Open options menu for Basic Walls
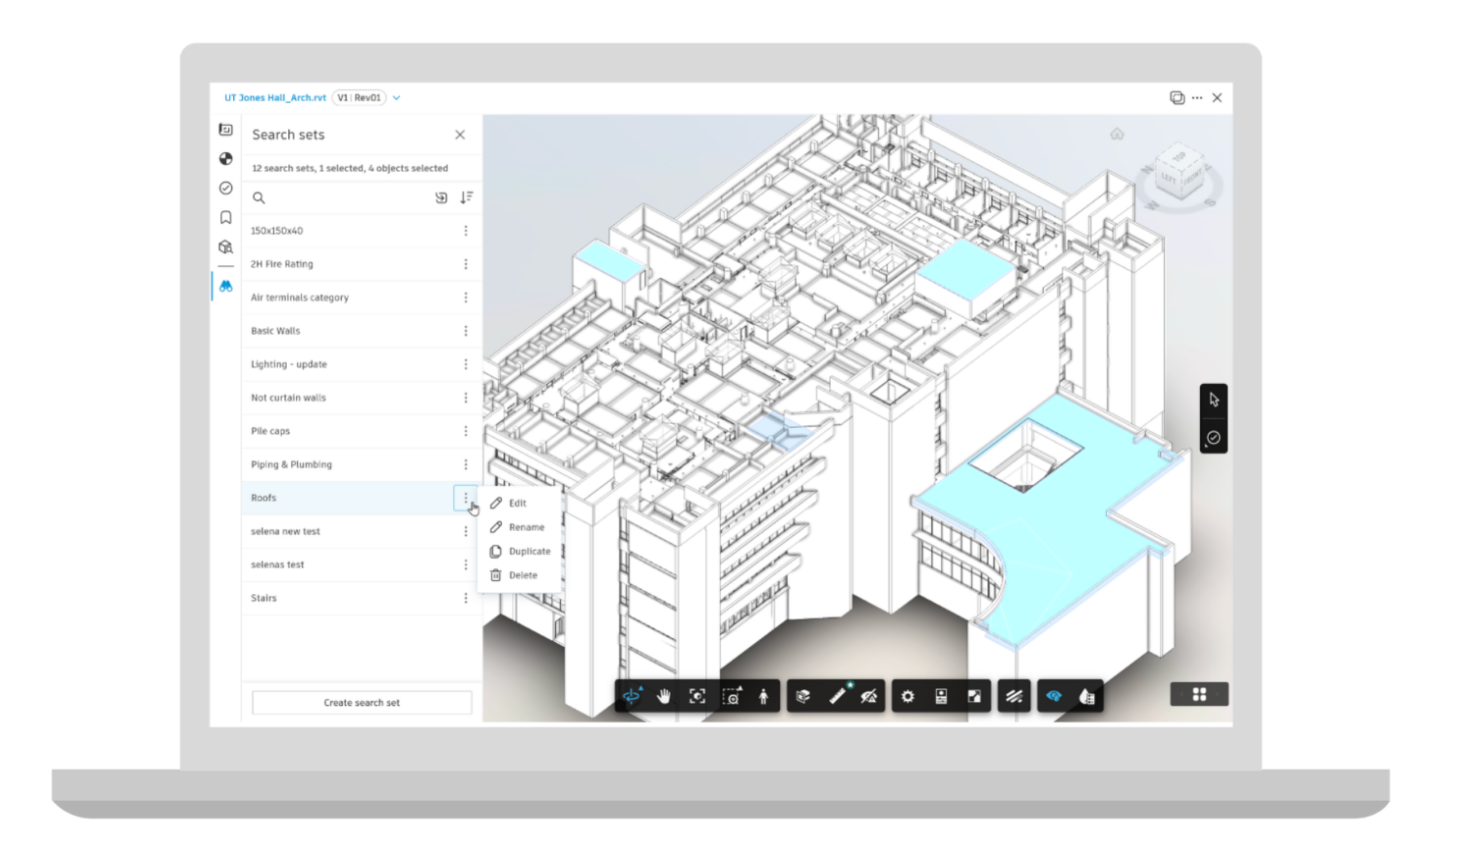Viewport: 1460px width, 842px height. coord(466,331)
